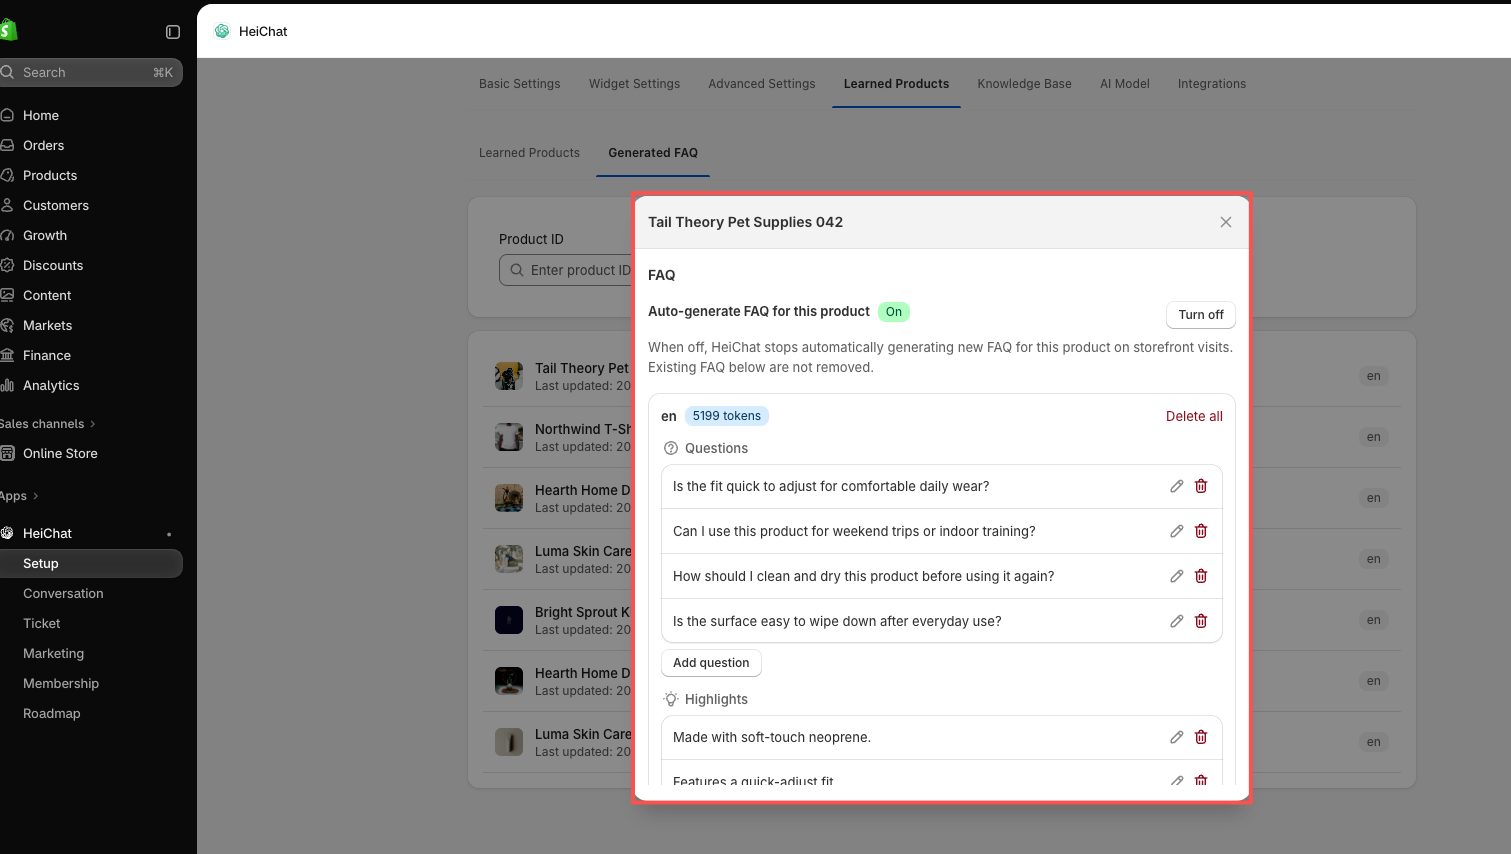Click the Bright Sprout product thumbnail
The image size is (1511, 854).
[x=509, y=620]
